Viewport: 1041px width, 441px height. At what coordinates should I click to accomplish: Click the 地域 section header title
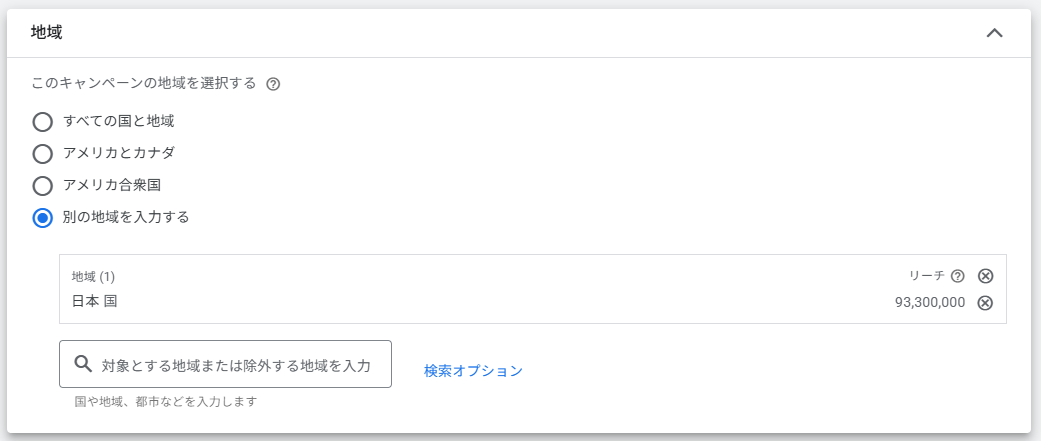(x=47, y=32)
